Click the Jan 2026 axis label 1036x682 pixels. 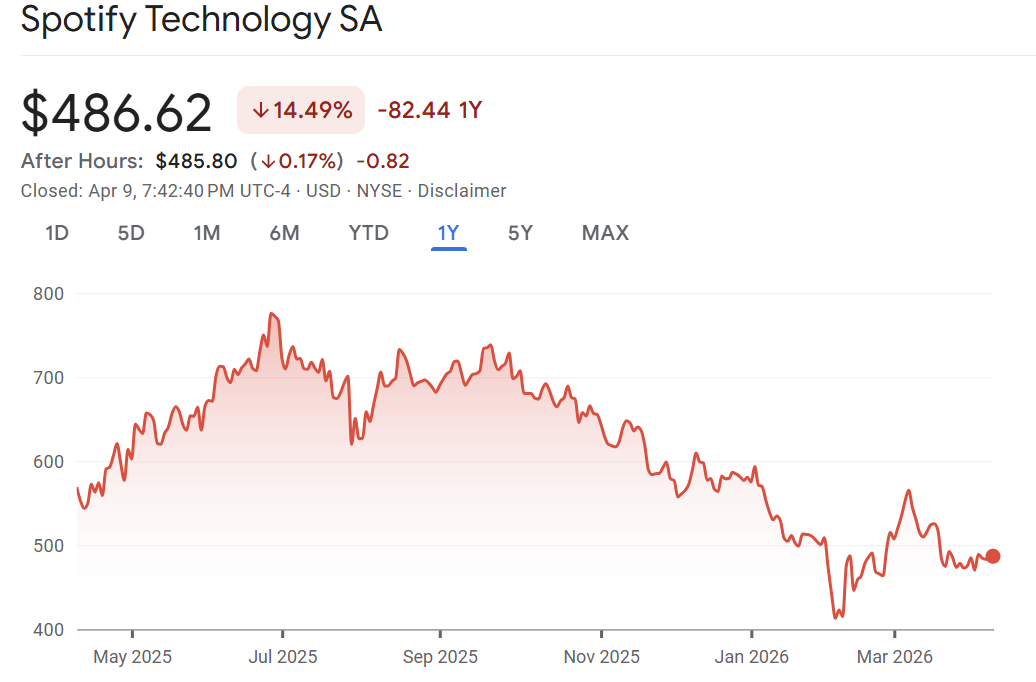pyautogui.click(x=751, y=657)
